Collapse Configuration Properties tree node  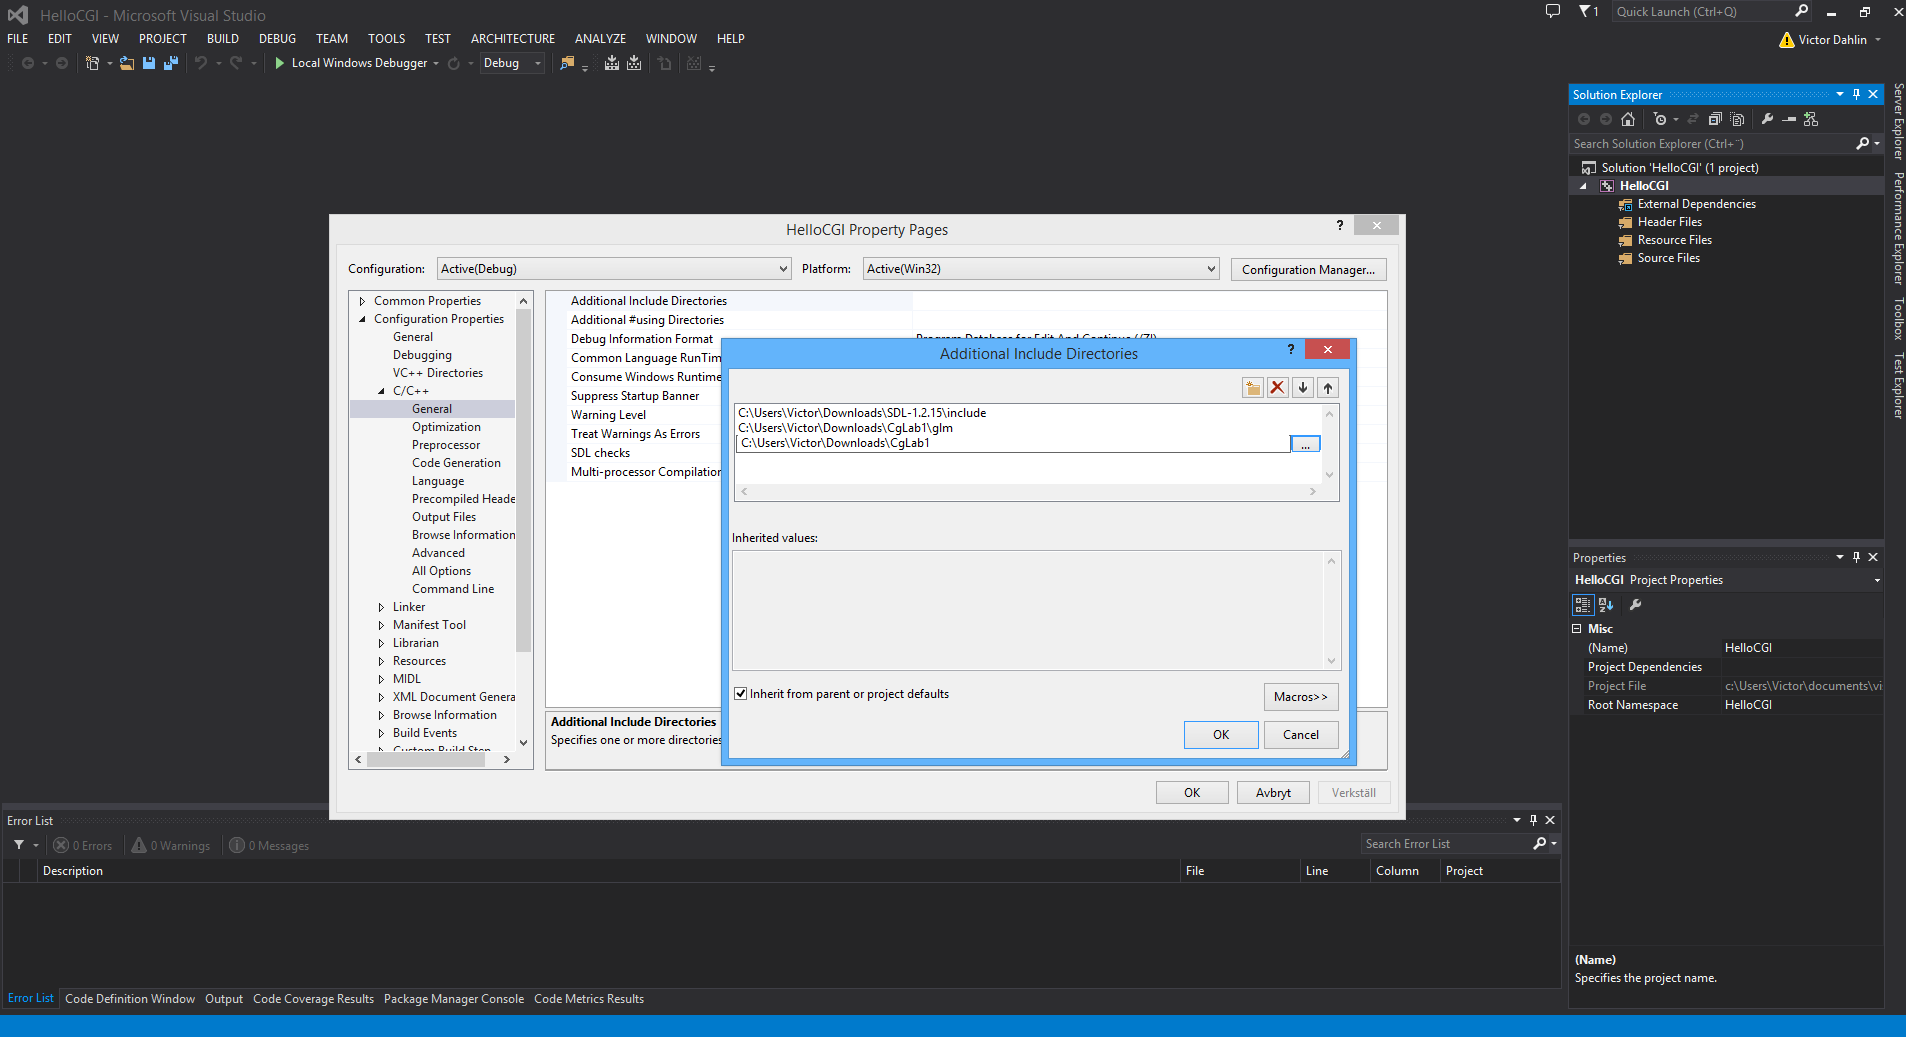362,319
